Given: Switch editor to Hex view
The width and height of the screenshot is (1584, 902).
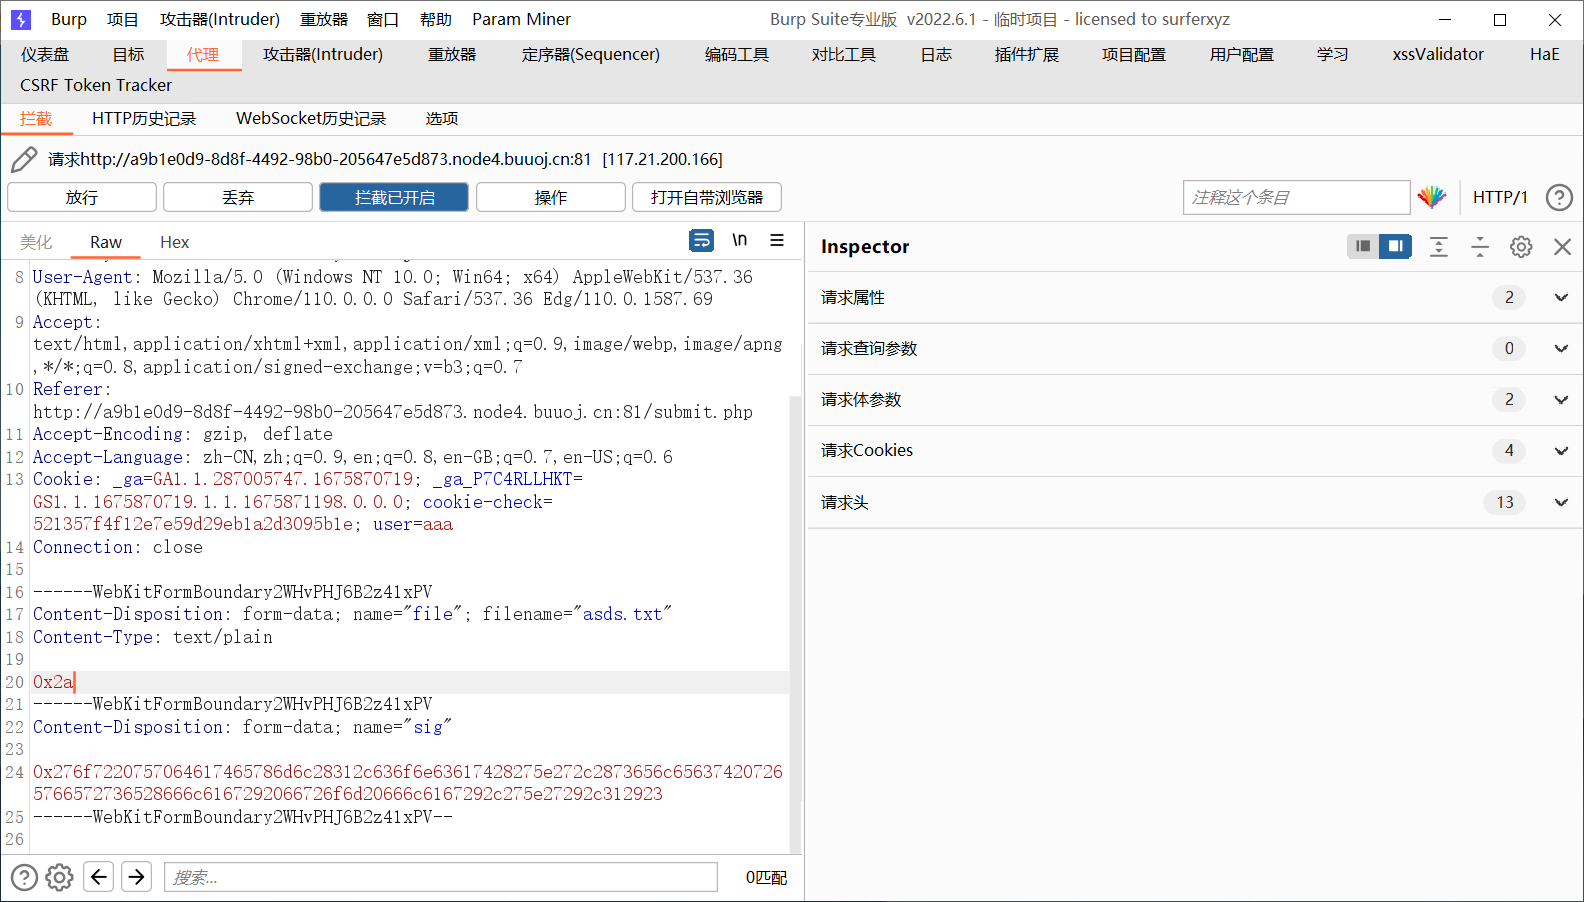Looking at the screenshot, I should click(174, 242).
